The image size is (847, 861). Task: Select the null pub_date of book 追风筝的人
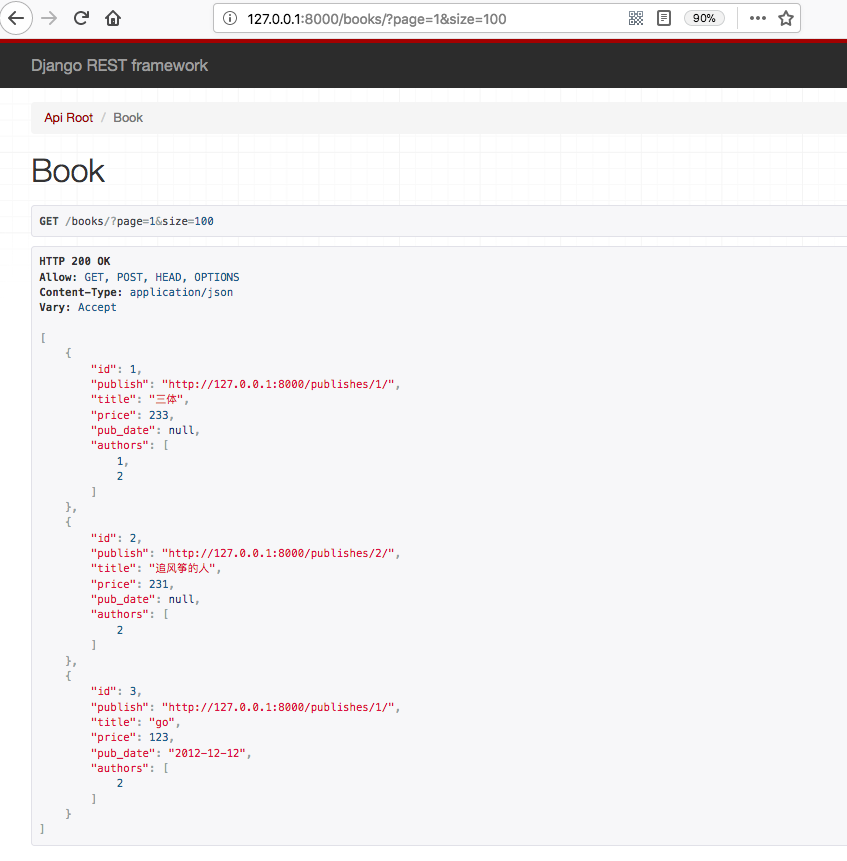click(x=181, y=600)
